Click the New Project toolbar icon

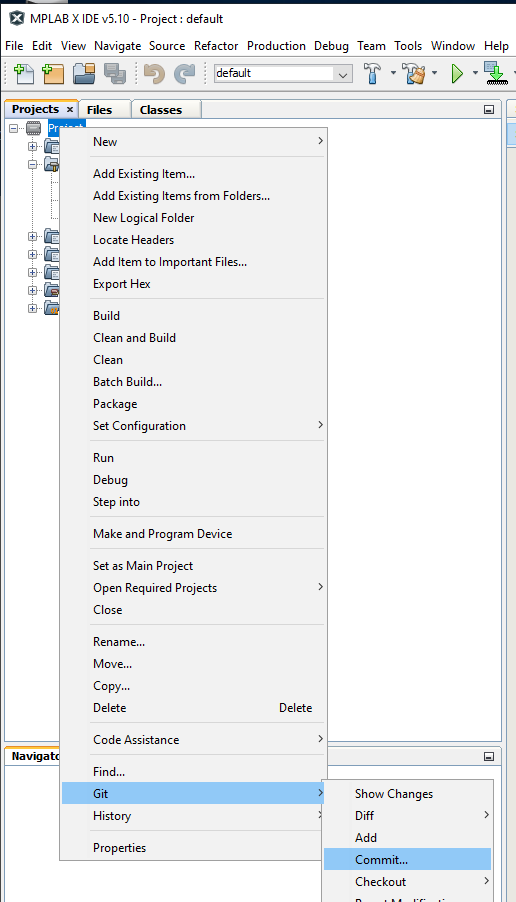pos(53,74)
